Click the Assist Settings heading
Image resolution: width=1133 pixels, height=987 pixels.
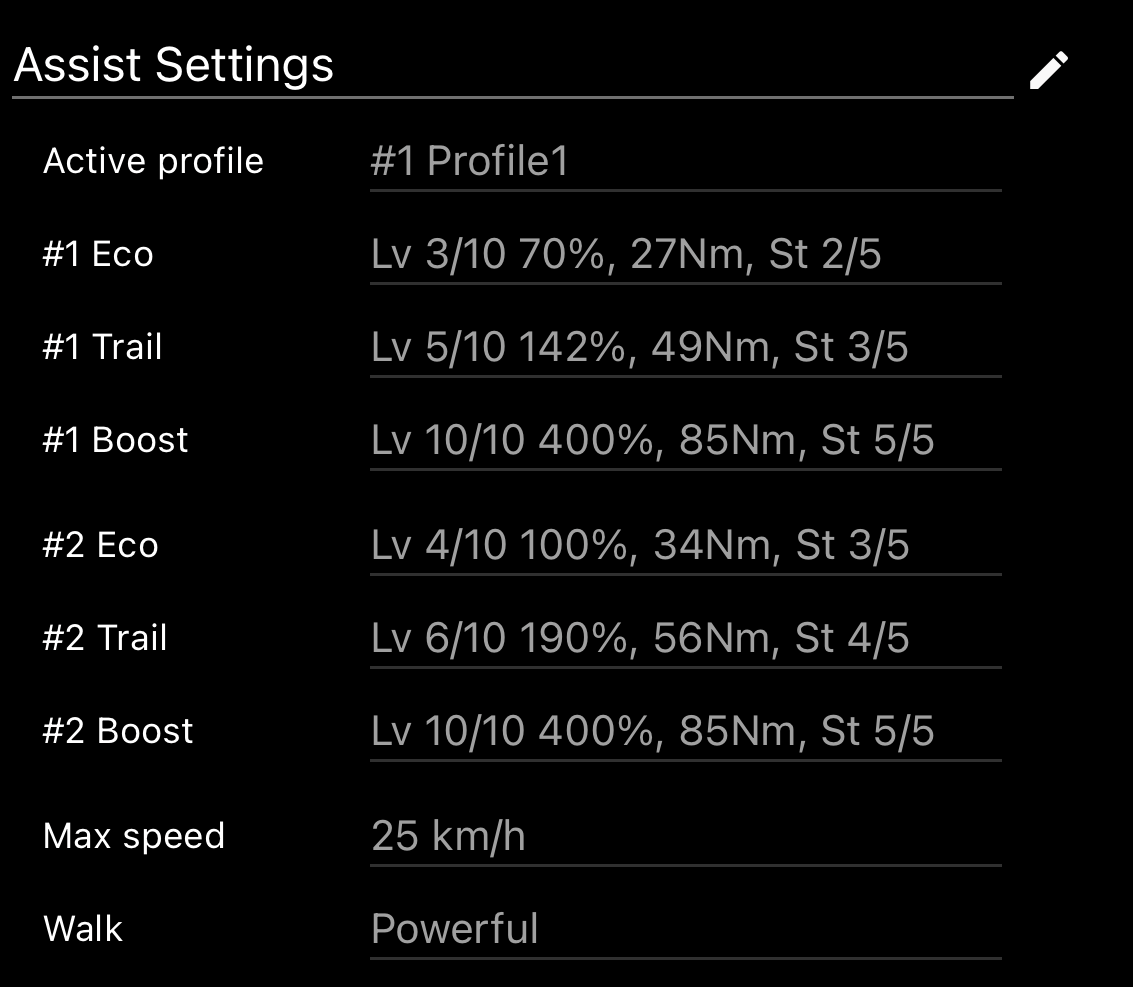174,66
